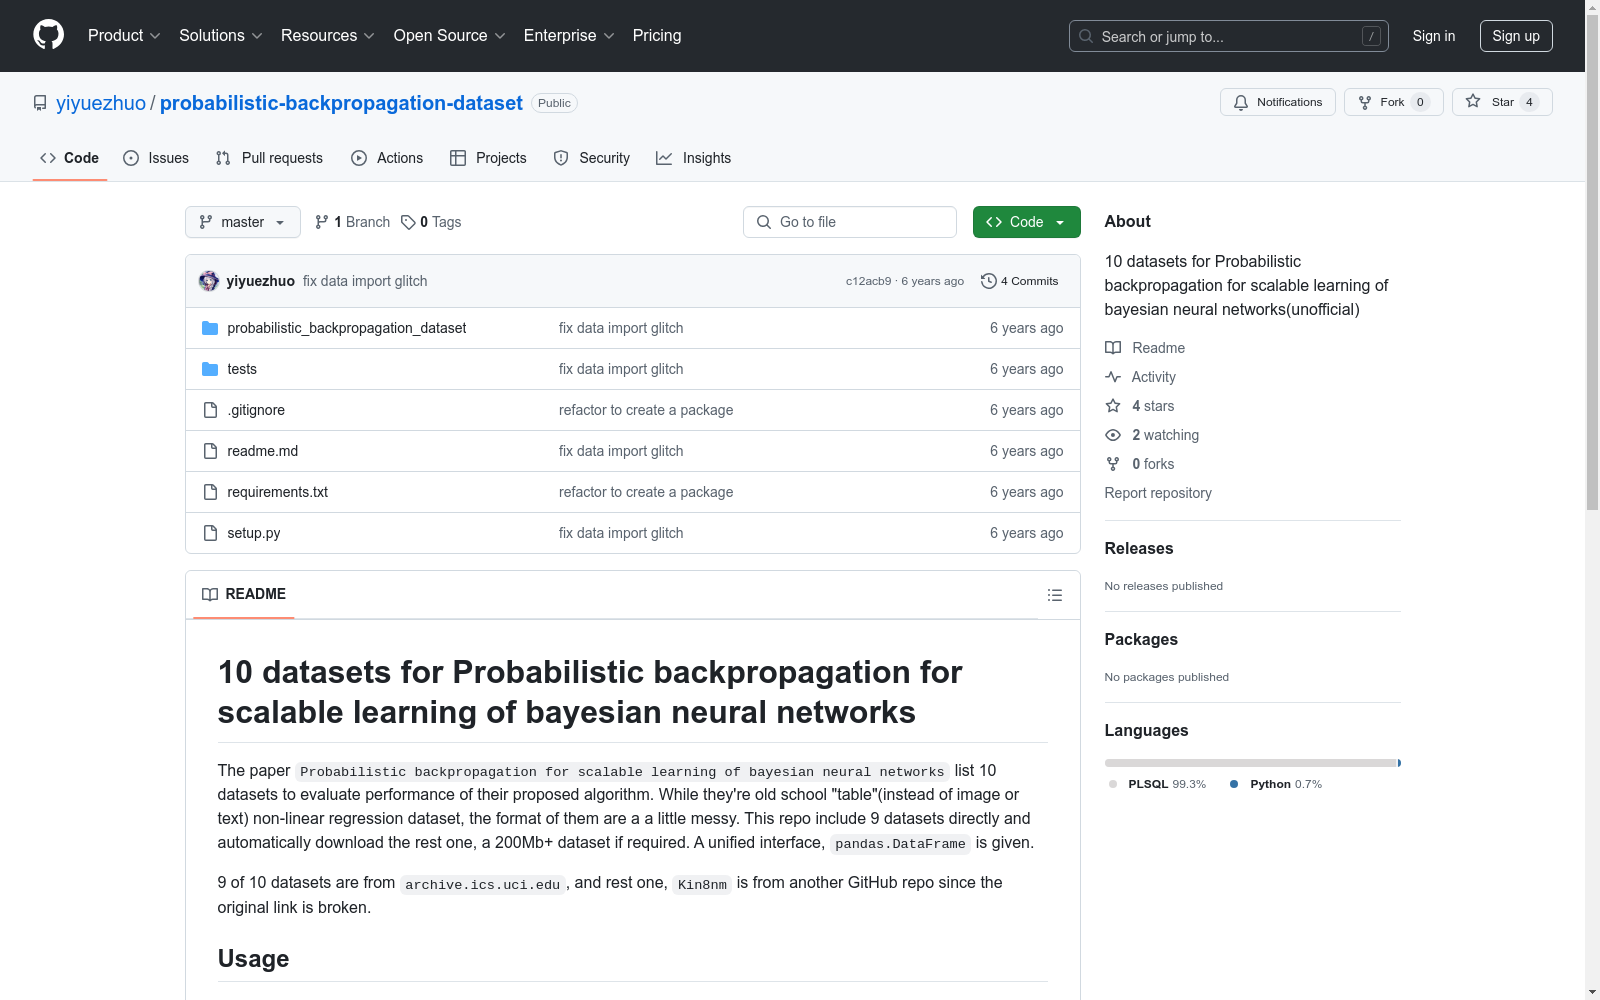The width and height of the screenshot is (1600, 1000).
Task: Switch to the Code tab
Action: (x=70, y=158)
